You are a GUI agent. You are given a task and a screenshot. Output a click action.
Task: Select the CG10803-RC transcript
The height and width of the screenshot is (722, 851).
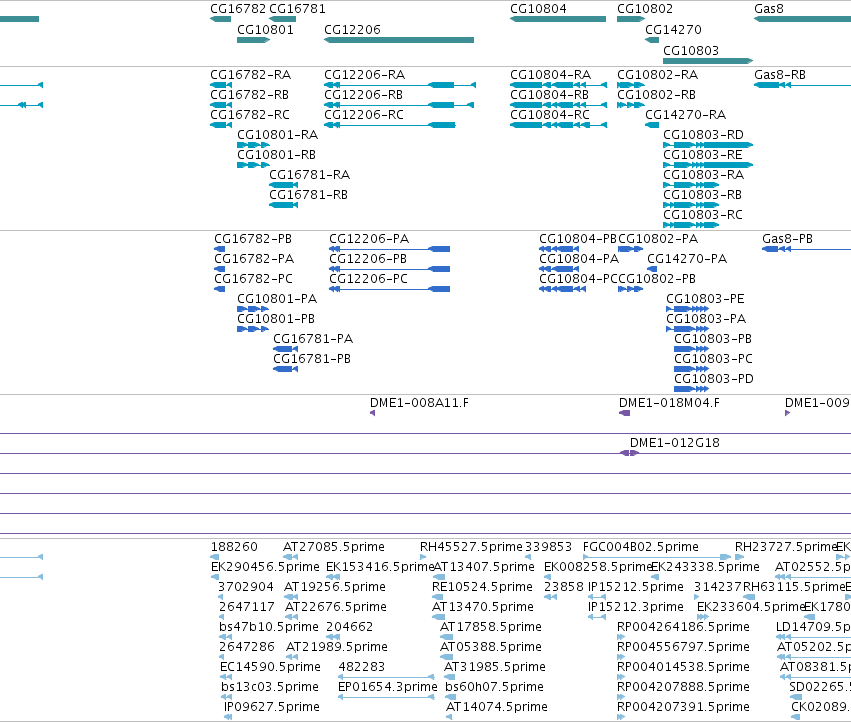(x=691, y=225)
